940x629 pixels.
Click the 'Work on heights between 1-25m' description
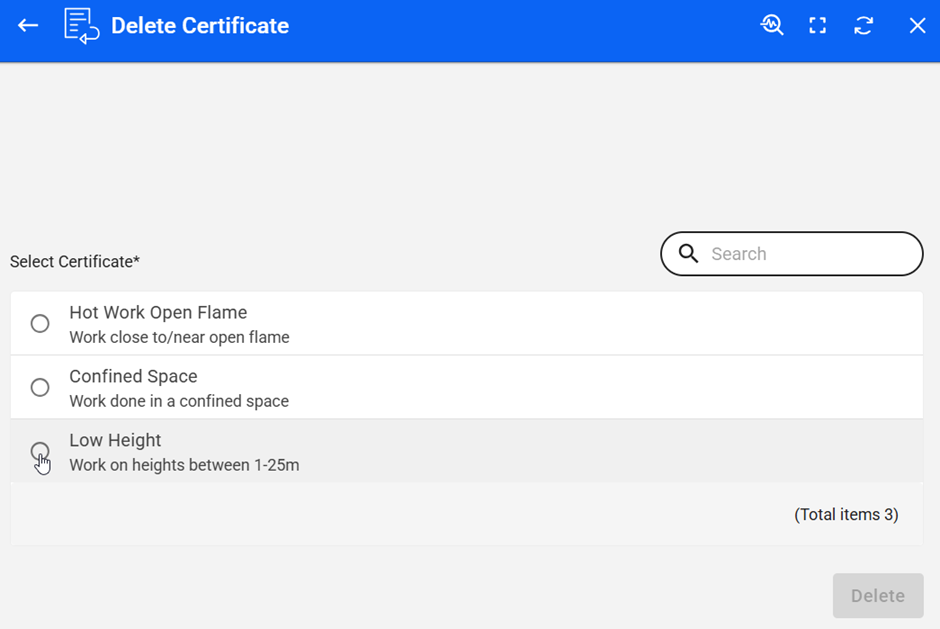coord(184,466)
